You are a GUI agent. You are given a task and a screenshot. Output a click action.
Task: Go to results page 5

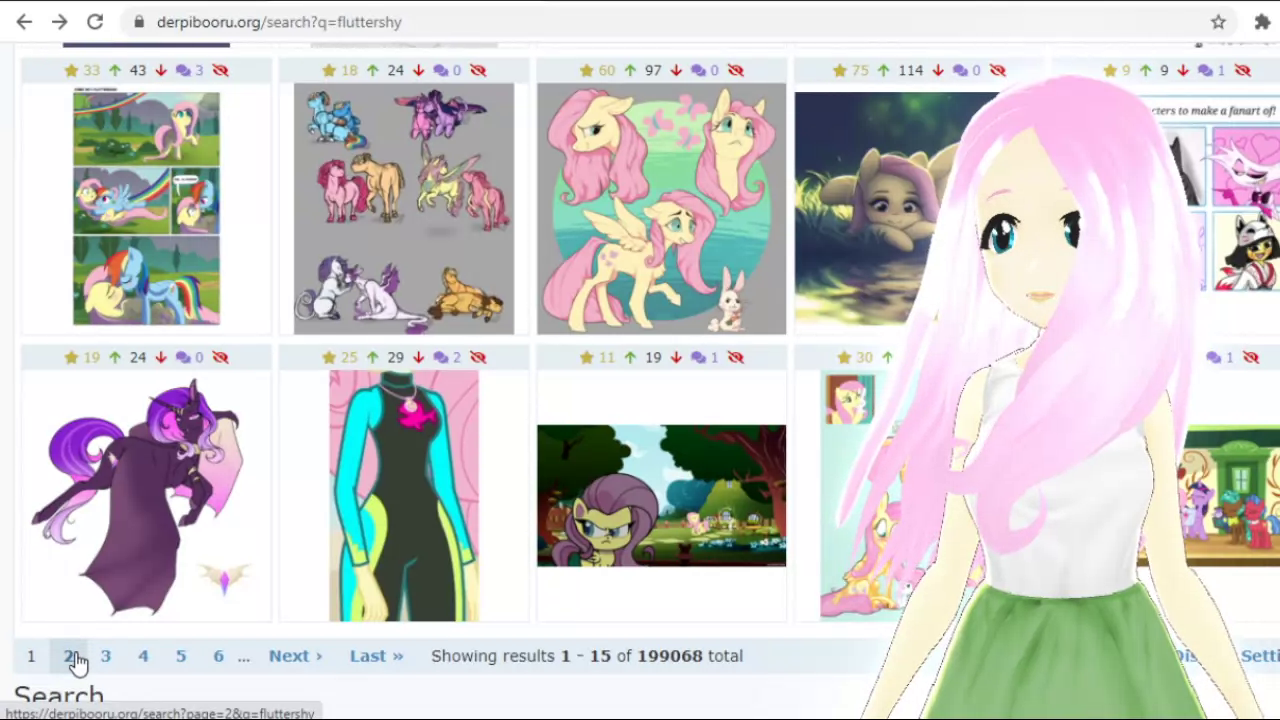click(181, 656)
